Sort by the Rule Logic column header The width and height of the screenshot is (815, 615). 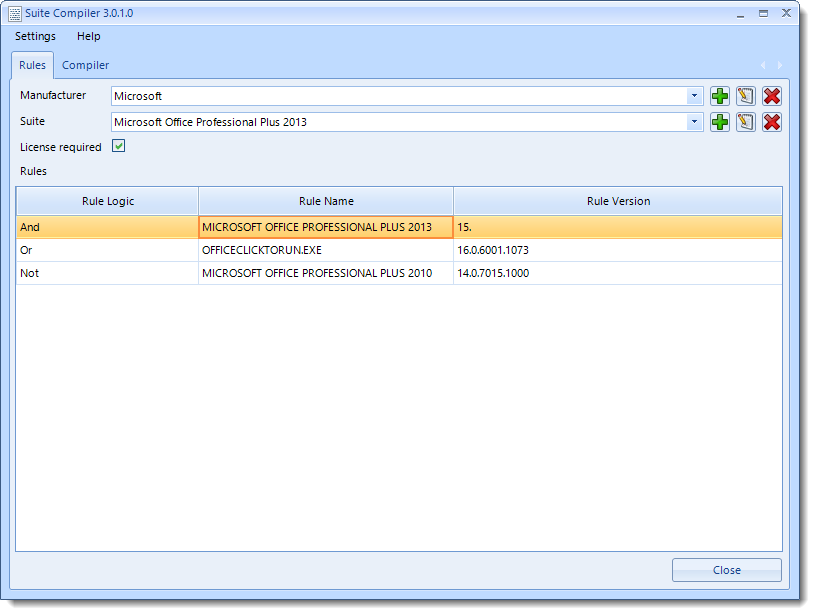[108, 201]
